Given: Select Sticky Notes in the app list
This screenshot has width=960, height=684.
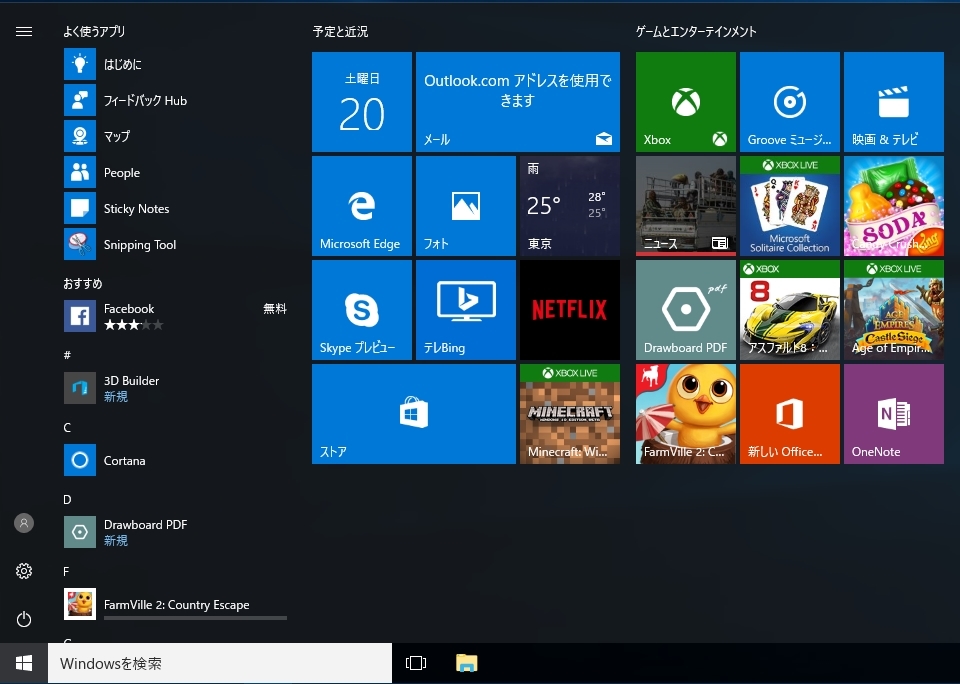Looking at the screenshot, I should tap(136, 209).
